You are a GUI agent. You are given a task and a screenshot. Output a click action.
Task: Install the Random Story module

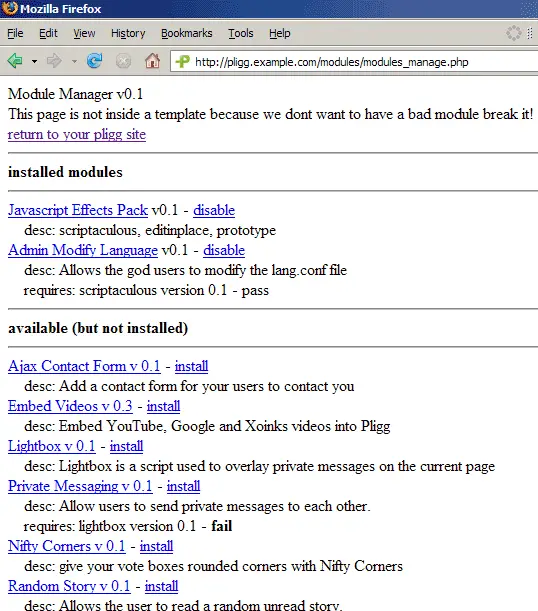tap(161, 586)
